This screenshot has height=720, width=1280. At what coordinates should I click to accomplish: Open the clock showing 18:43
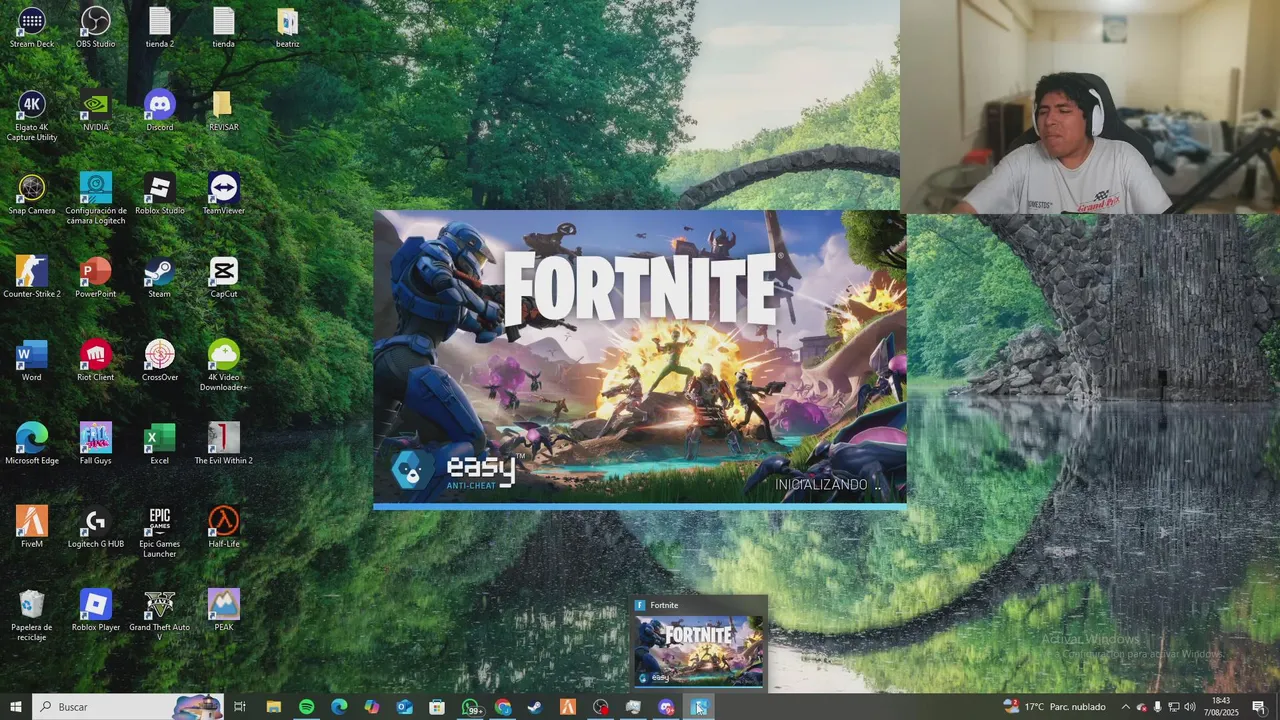[1221, 706]
